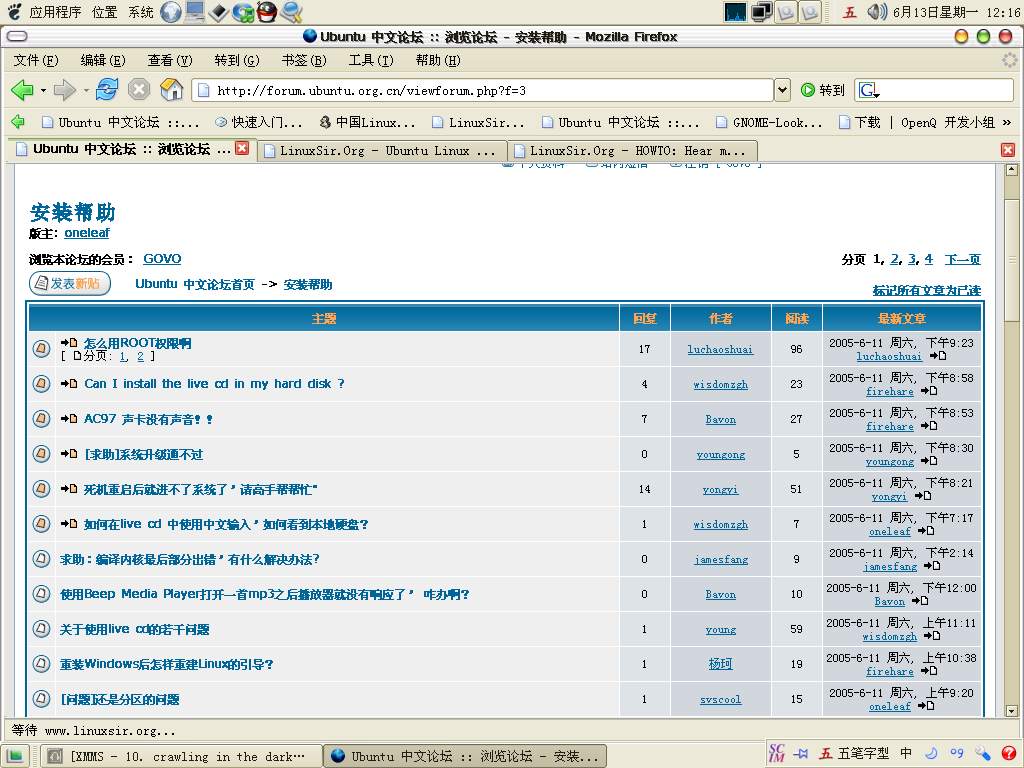Viewport: 1024px width, 768px height.
Task: Switch to XMMS window in taskbar
Action: point(182,756)
